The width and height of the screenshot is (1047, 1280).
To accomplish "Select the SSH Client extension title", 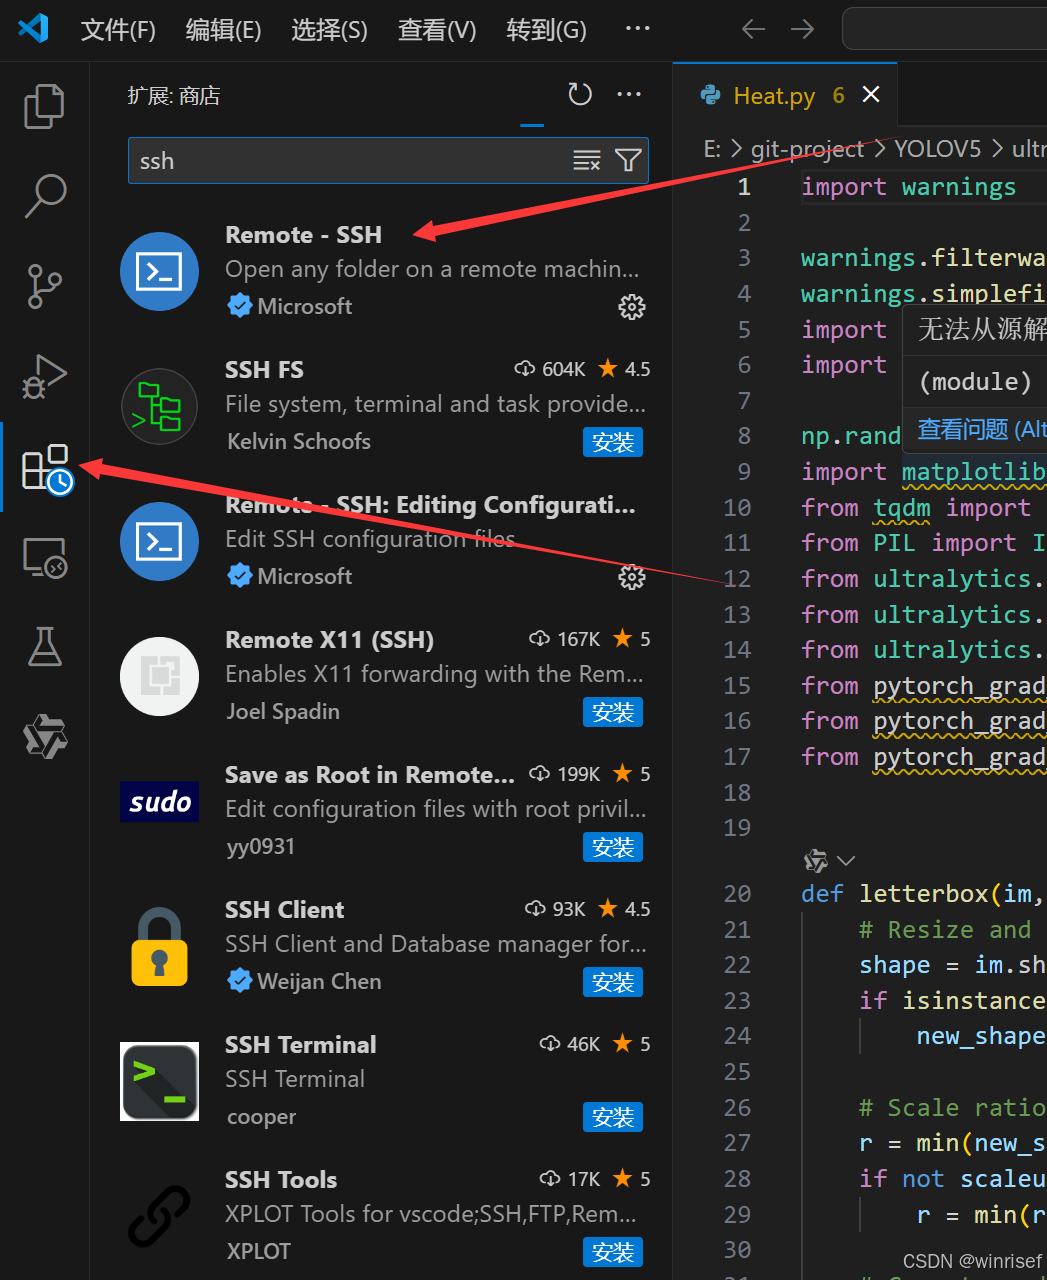I will click(x=284, y=910).
